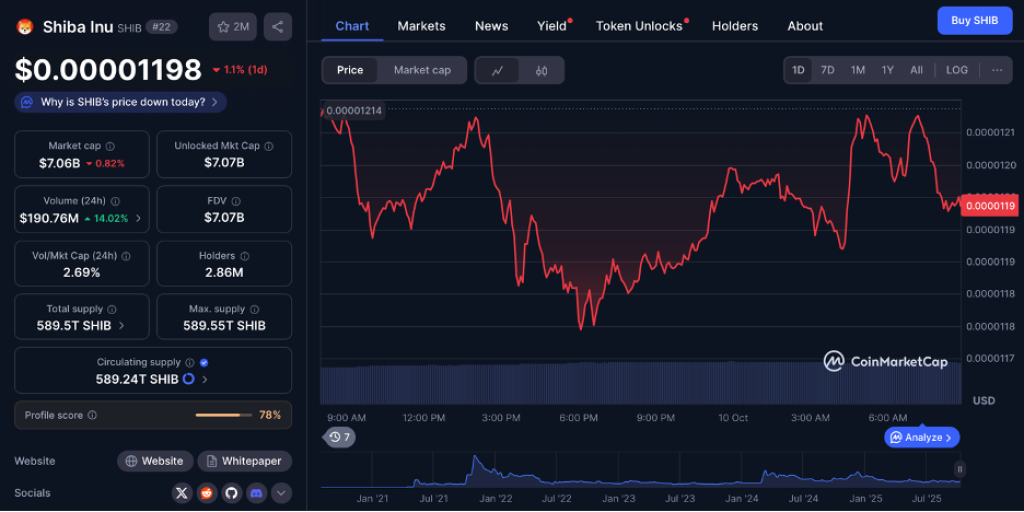The height and width of the screenshot is (512, 1024).
Task: Switch to the Holders tab
Action: [x=734, y=26]
